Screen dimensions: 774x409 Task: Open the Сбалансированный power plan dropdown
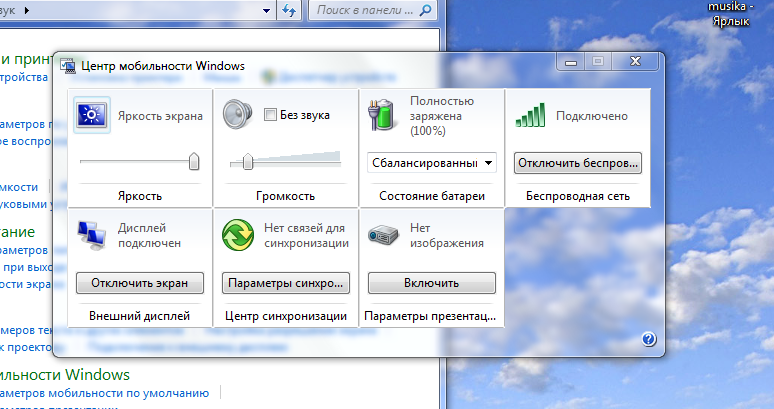(x=431, y=163)
